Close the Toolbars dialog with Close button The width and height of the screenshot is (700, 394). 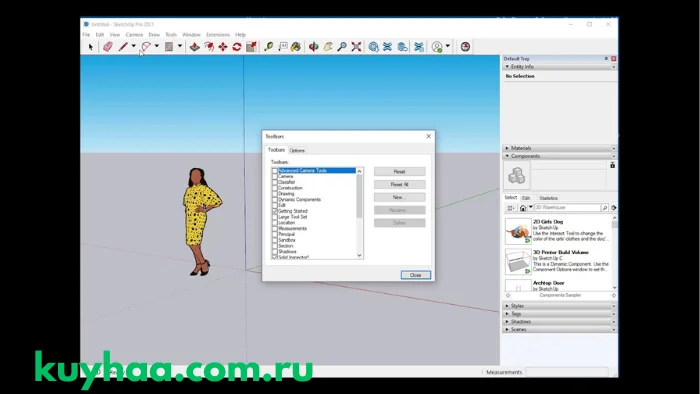pyautogui.click(x=416, y=275)
